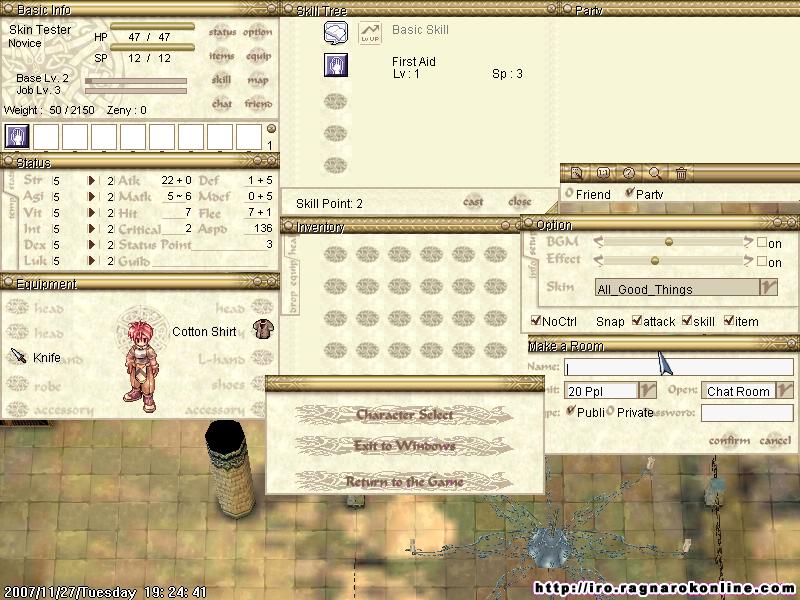Raise Agi with its arrow
800x600 pixels.
tap(91, 196)
